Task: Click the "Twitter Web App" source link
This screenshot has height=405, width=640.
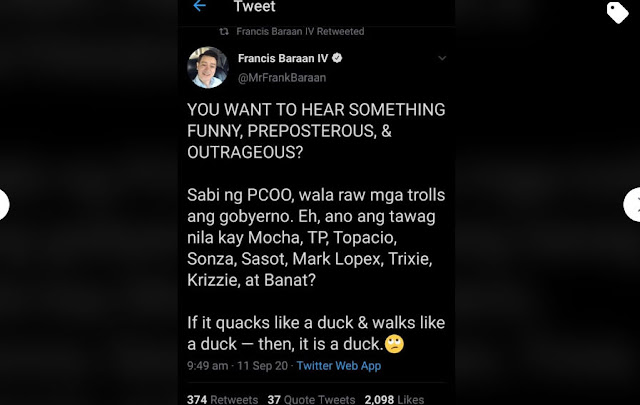Action: (x=338, y=366)
